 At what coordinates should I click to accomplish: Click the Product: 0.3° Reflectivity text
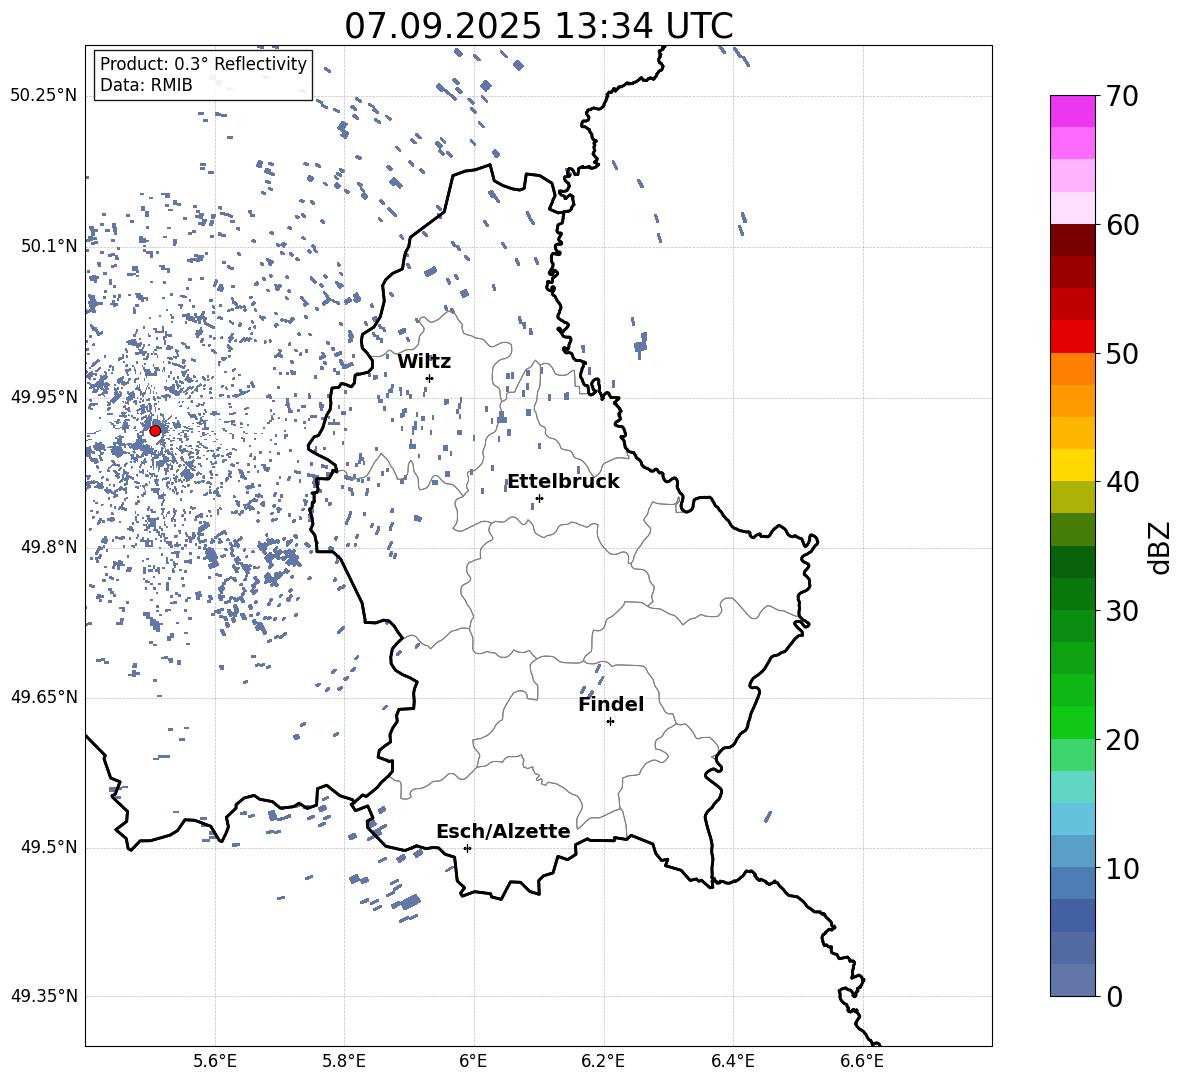[x=204, y=64]
